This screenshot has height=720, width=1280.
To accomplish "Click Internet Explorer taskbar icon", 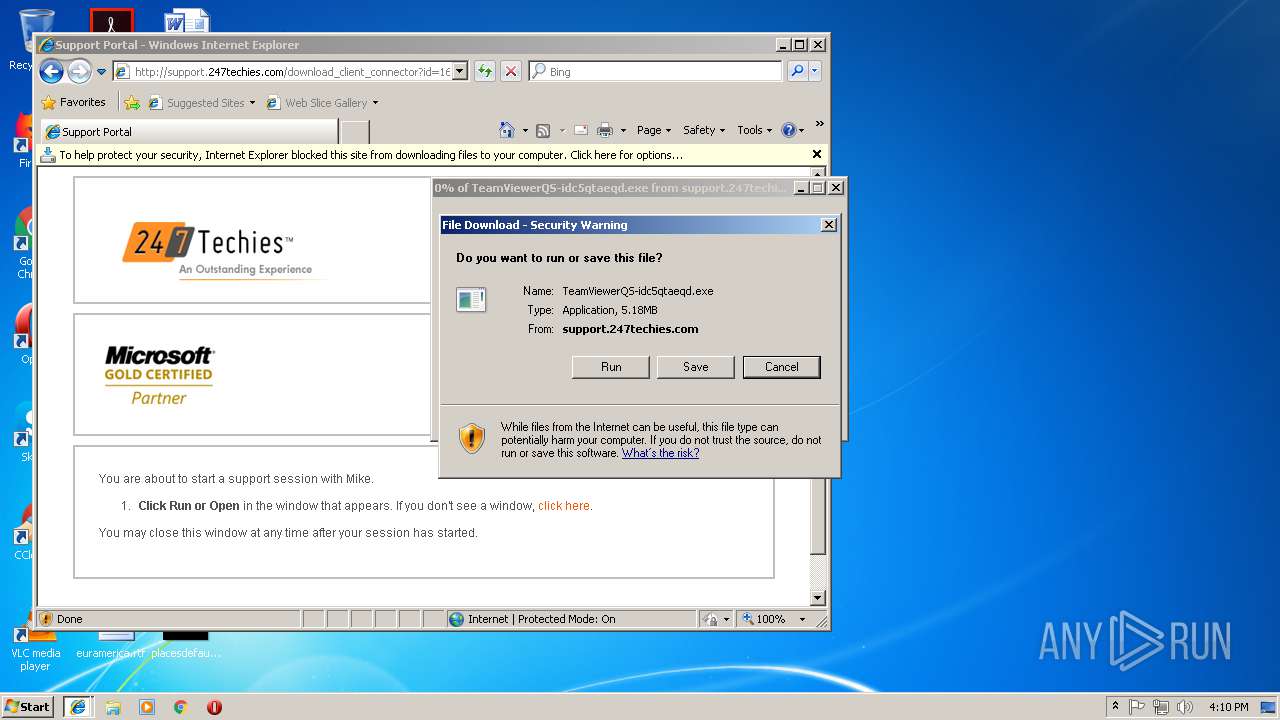I will [x=78, y=707].
